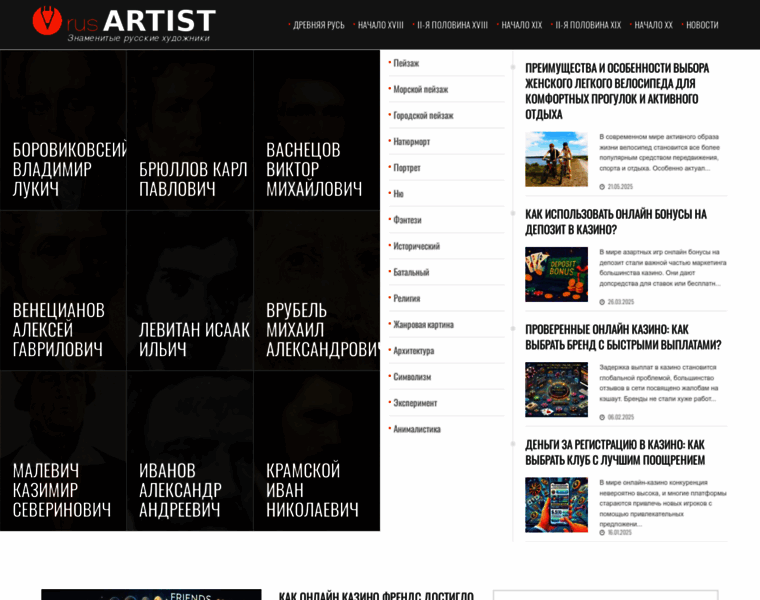Open the онлайн бонусы на депозит headline
The width and height of the screenshot is (760, 600).
click(616, 222)
